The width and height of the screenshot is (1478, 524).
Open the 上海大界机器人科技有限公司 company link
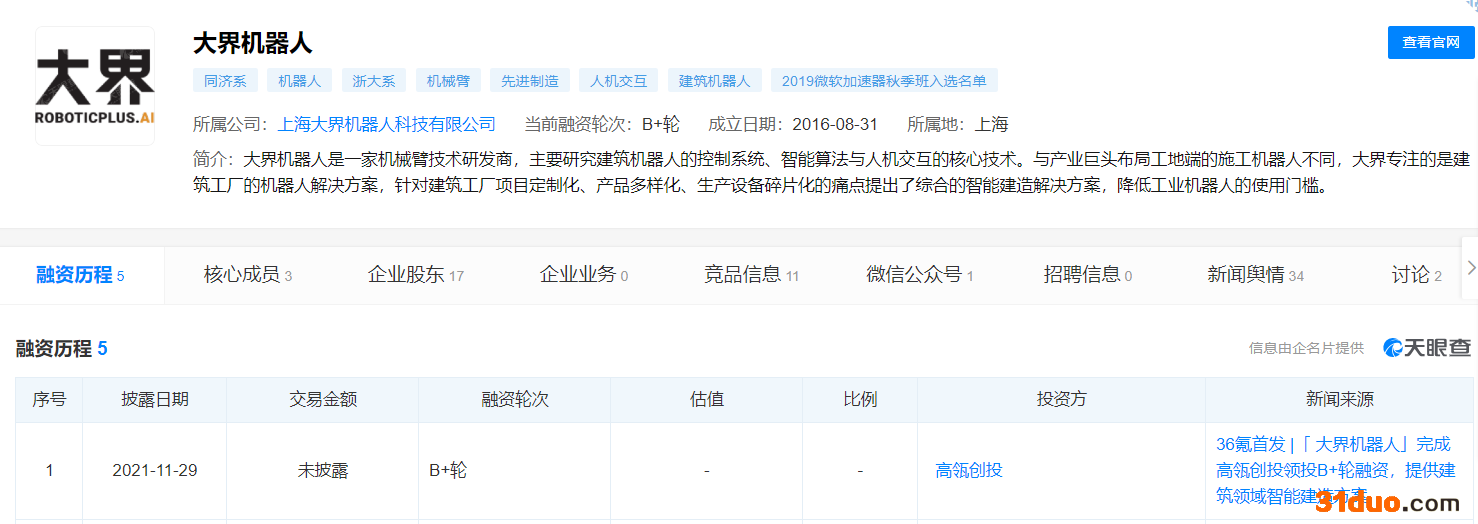tap(386, 124)
